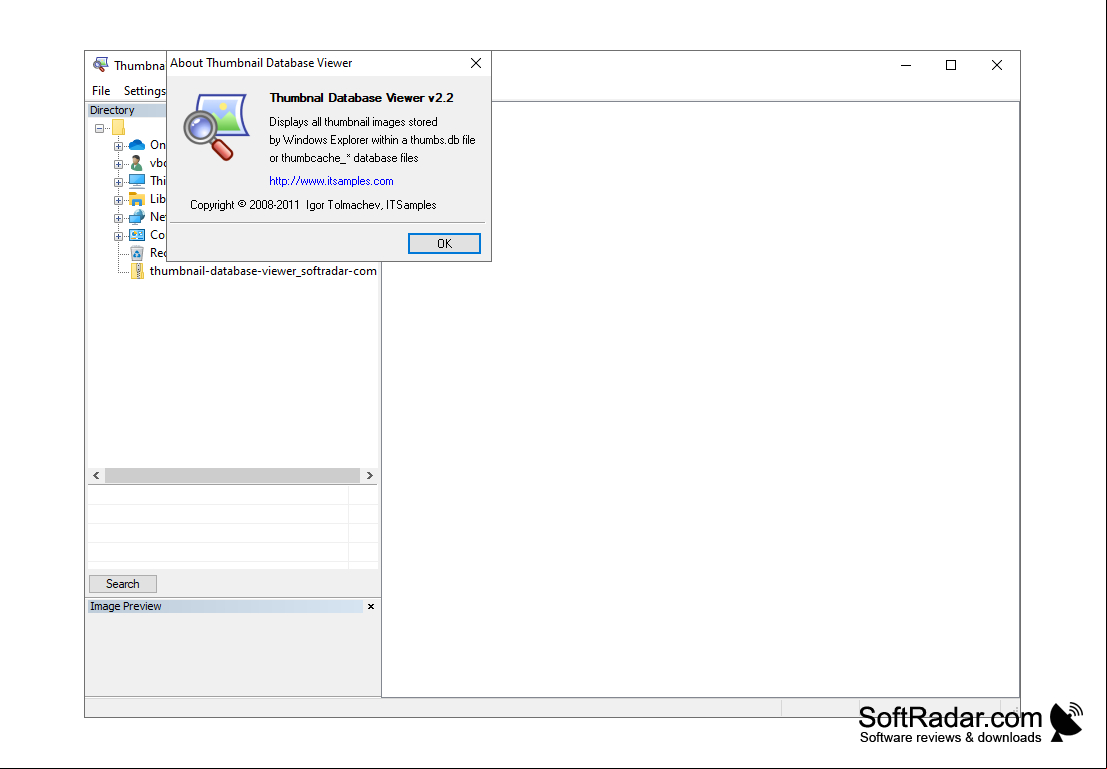Click the Directory panel header
The image size is (1107, 769).
tap(127, 110)
